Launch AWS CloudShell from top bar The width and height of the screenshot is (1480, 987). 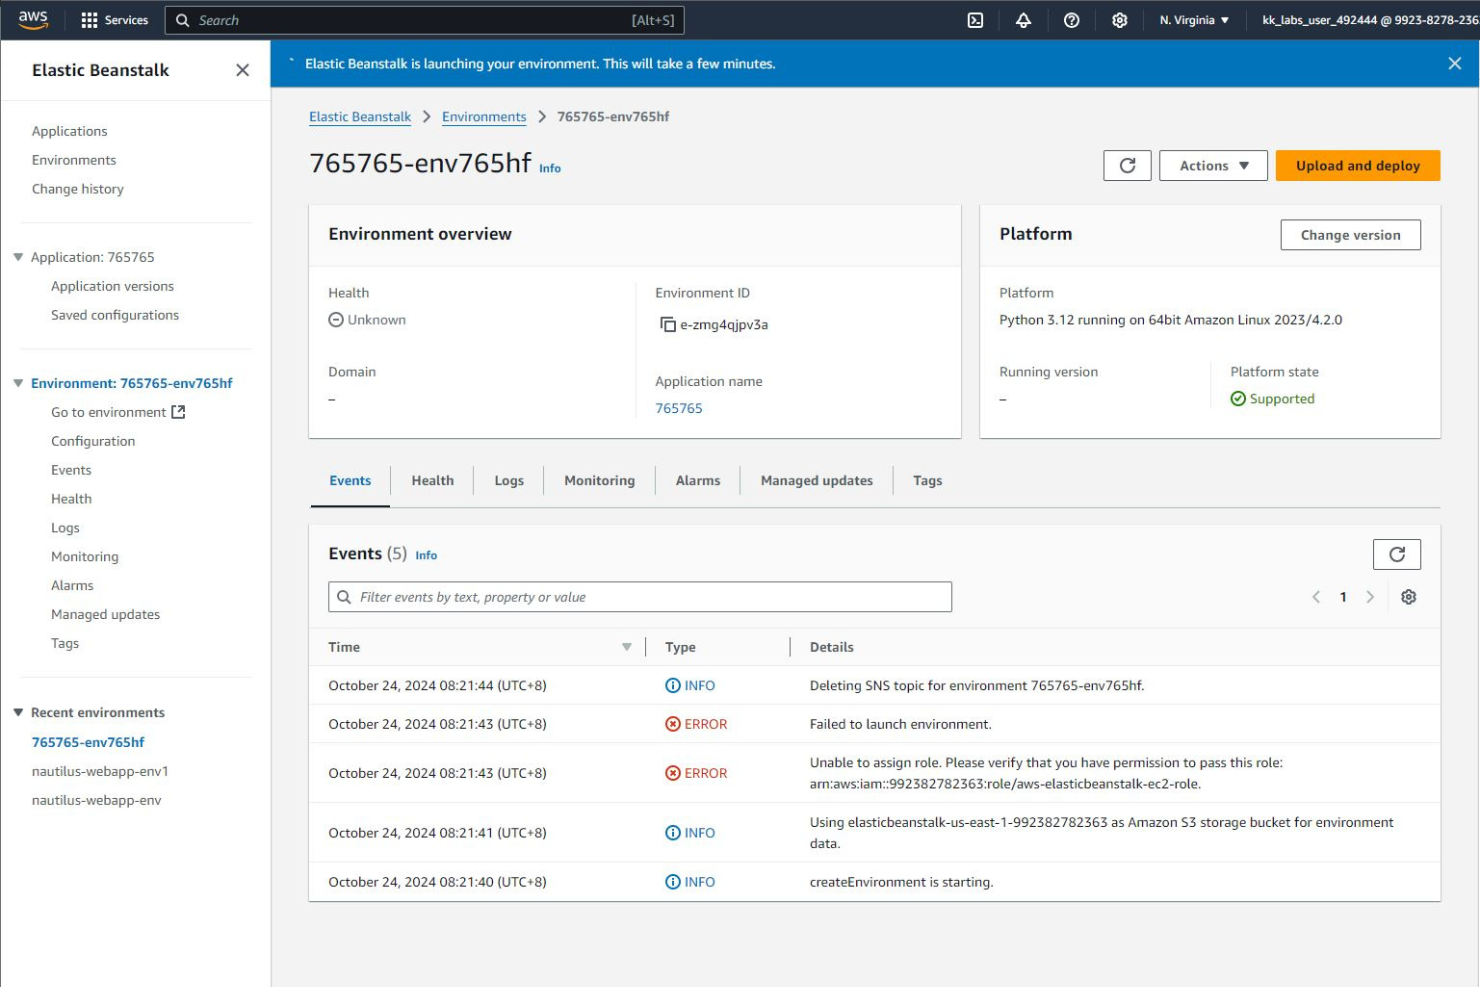[x=974, y=19]
